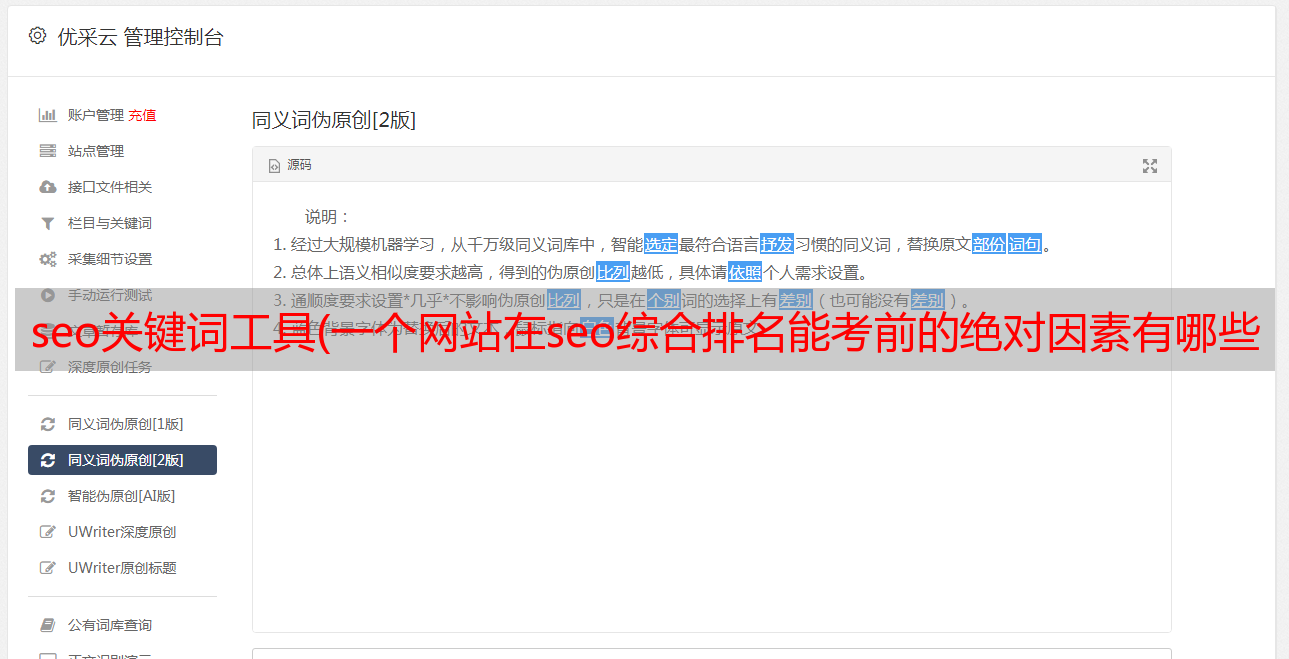Open UWriter深度原创 in sidebar
1289x659 pixels.
122,532
